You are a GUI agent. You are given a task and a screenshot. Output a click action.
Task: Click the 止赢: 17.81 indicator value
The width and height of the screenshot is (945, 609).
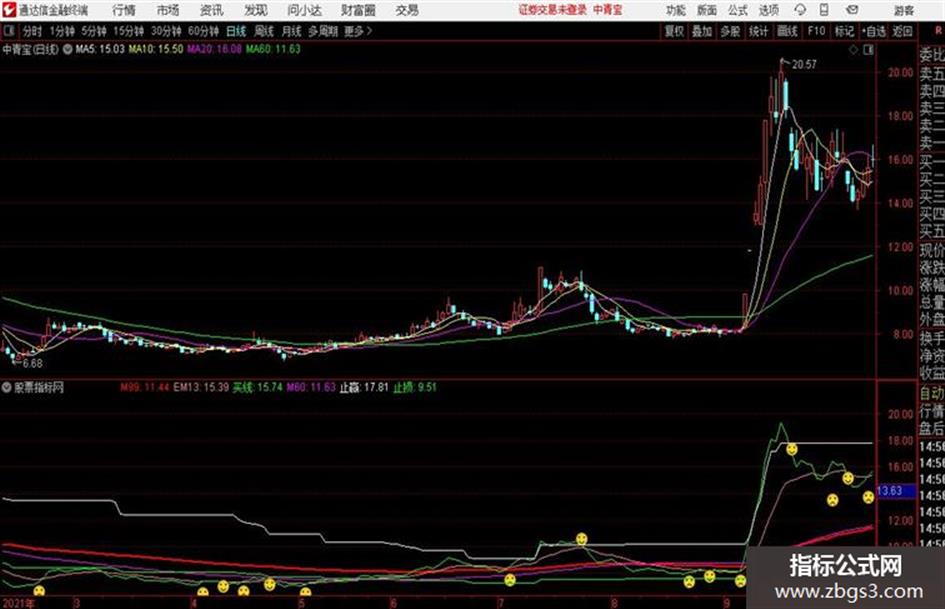pyautogui.click(x=364, y=387)
